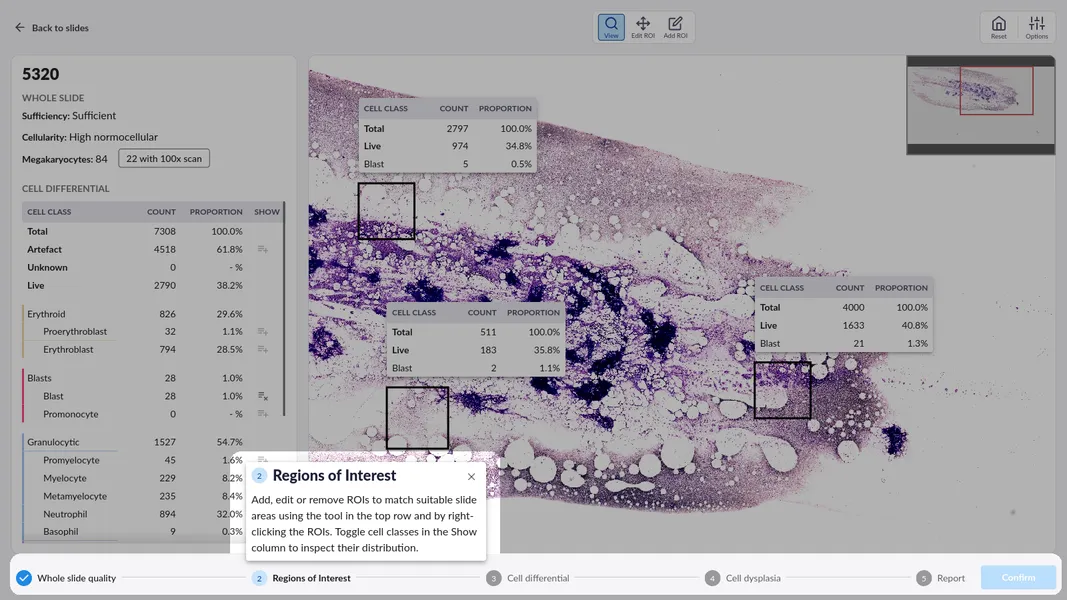Open the Options sliders panel

coord(1036,27)
